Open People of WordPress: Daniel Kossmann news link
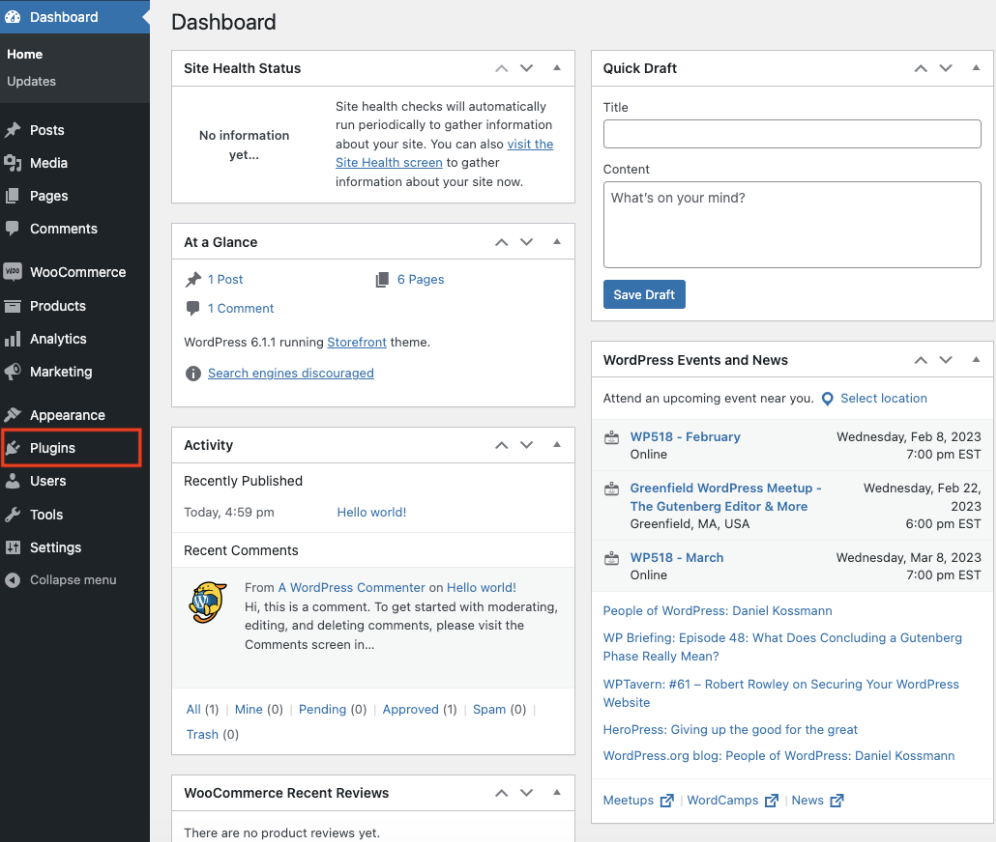Viewport: 996px width, 842px height. click(x=717, y=611)
